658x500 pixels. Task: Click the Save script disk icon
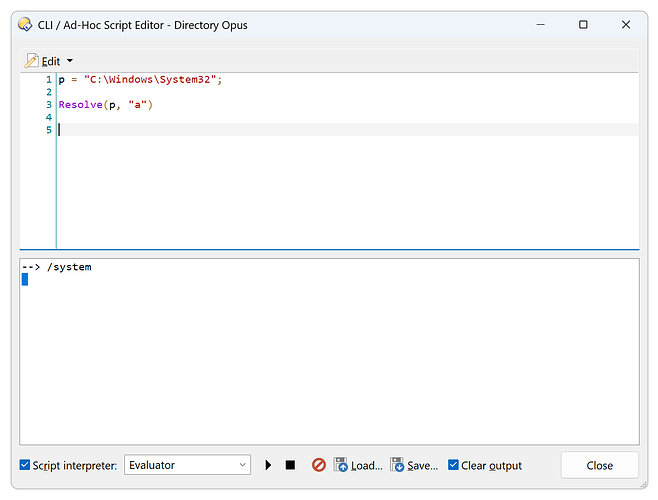(x=397, y=465)
